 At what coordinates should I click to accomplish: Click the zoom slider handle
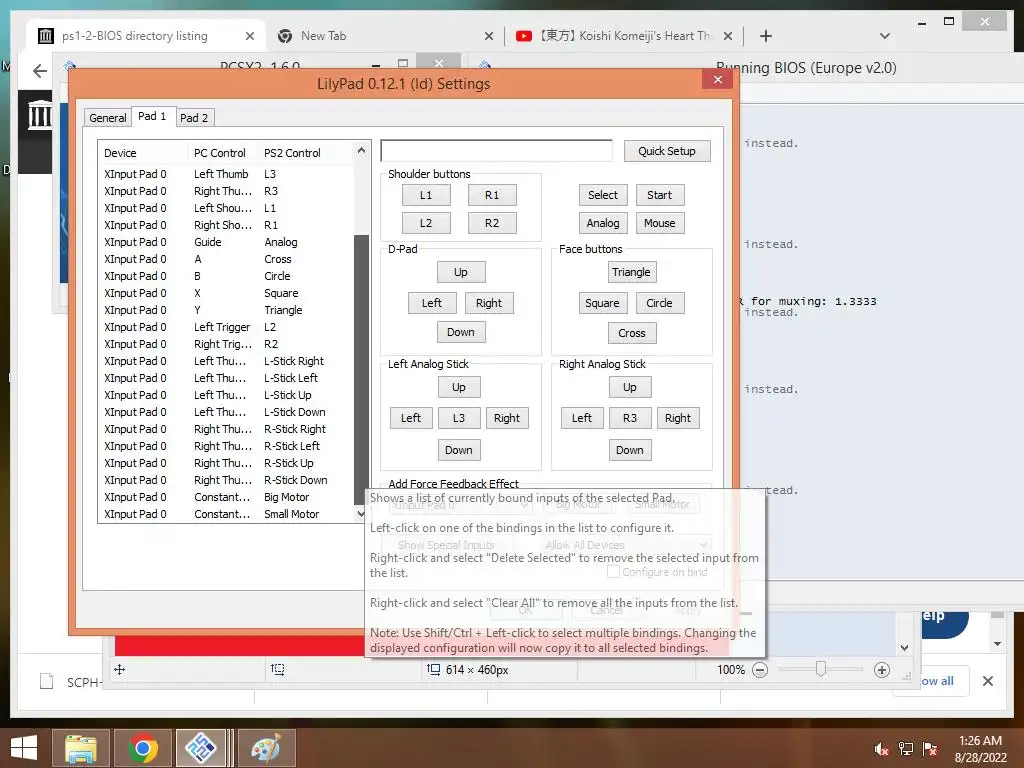821,669
